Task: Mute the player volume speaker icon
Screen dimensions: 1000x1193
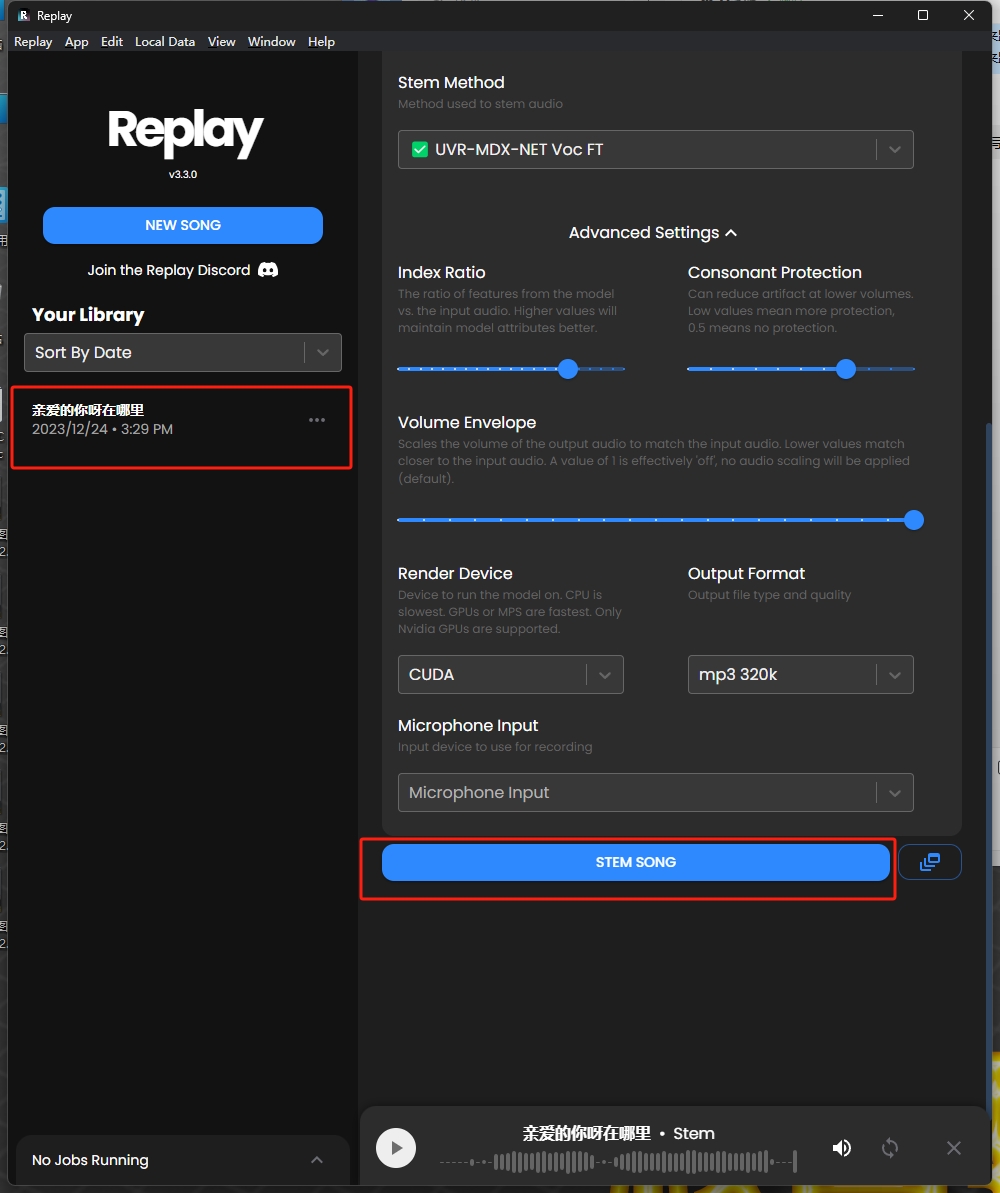Action: [841, 1147]
